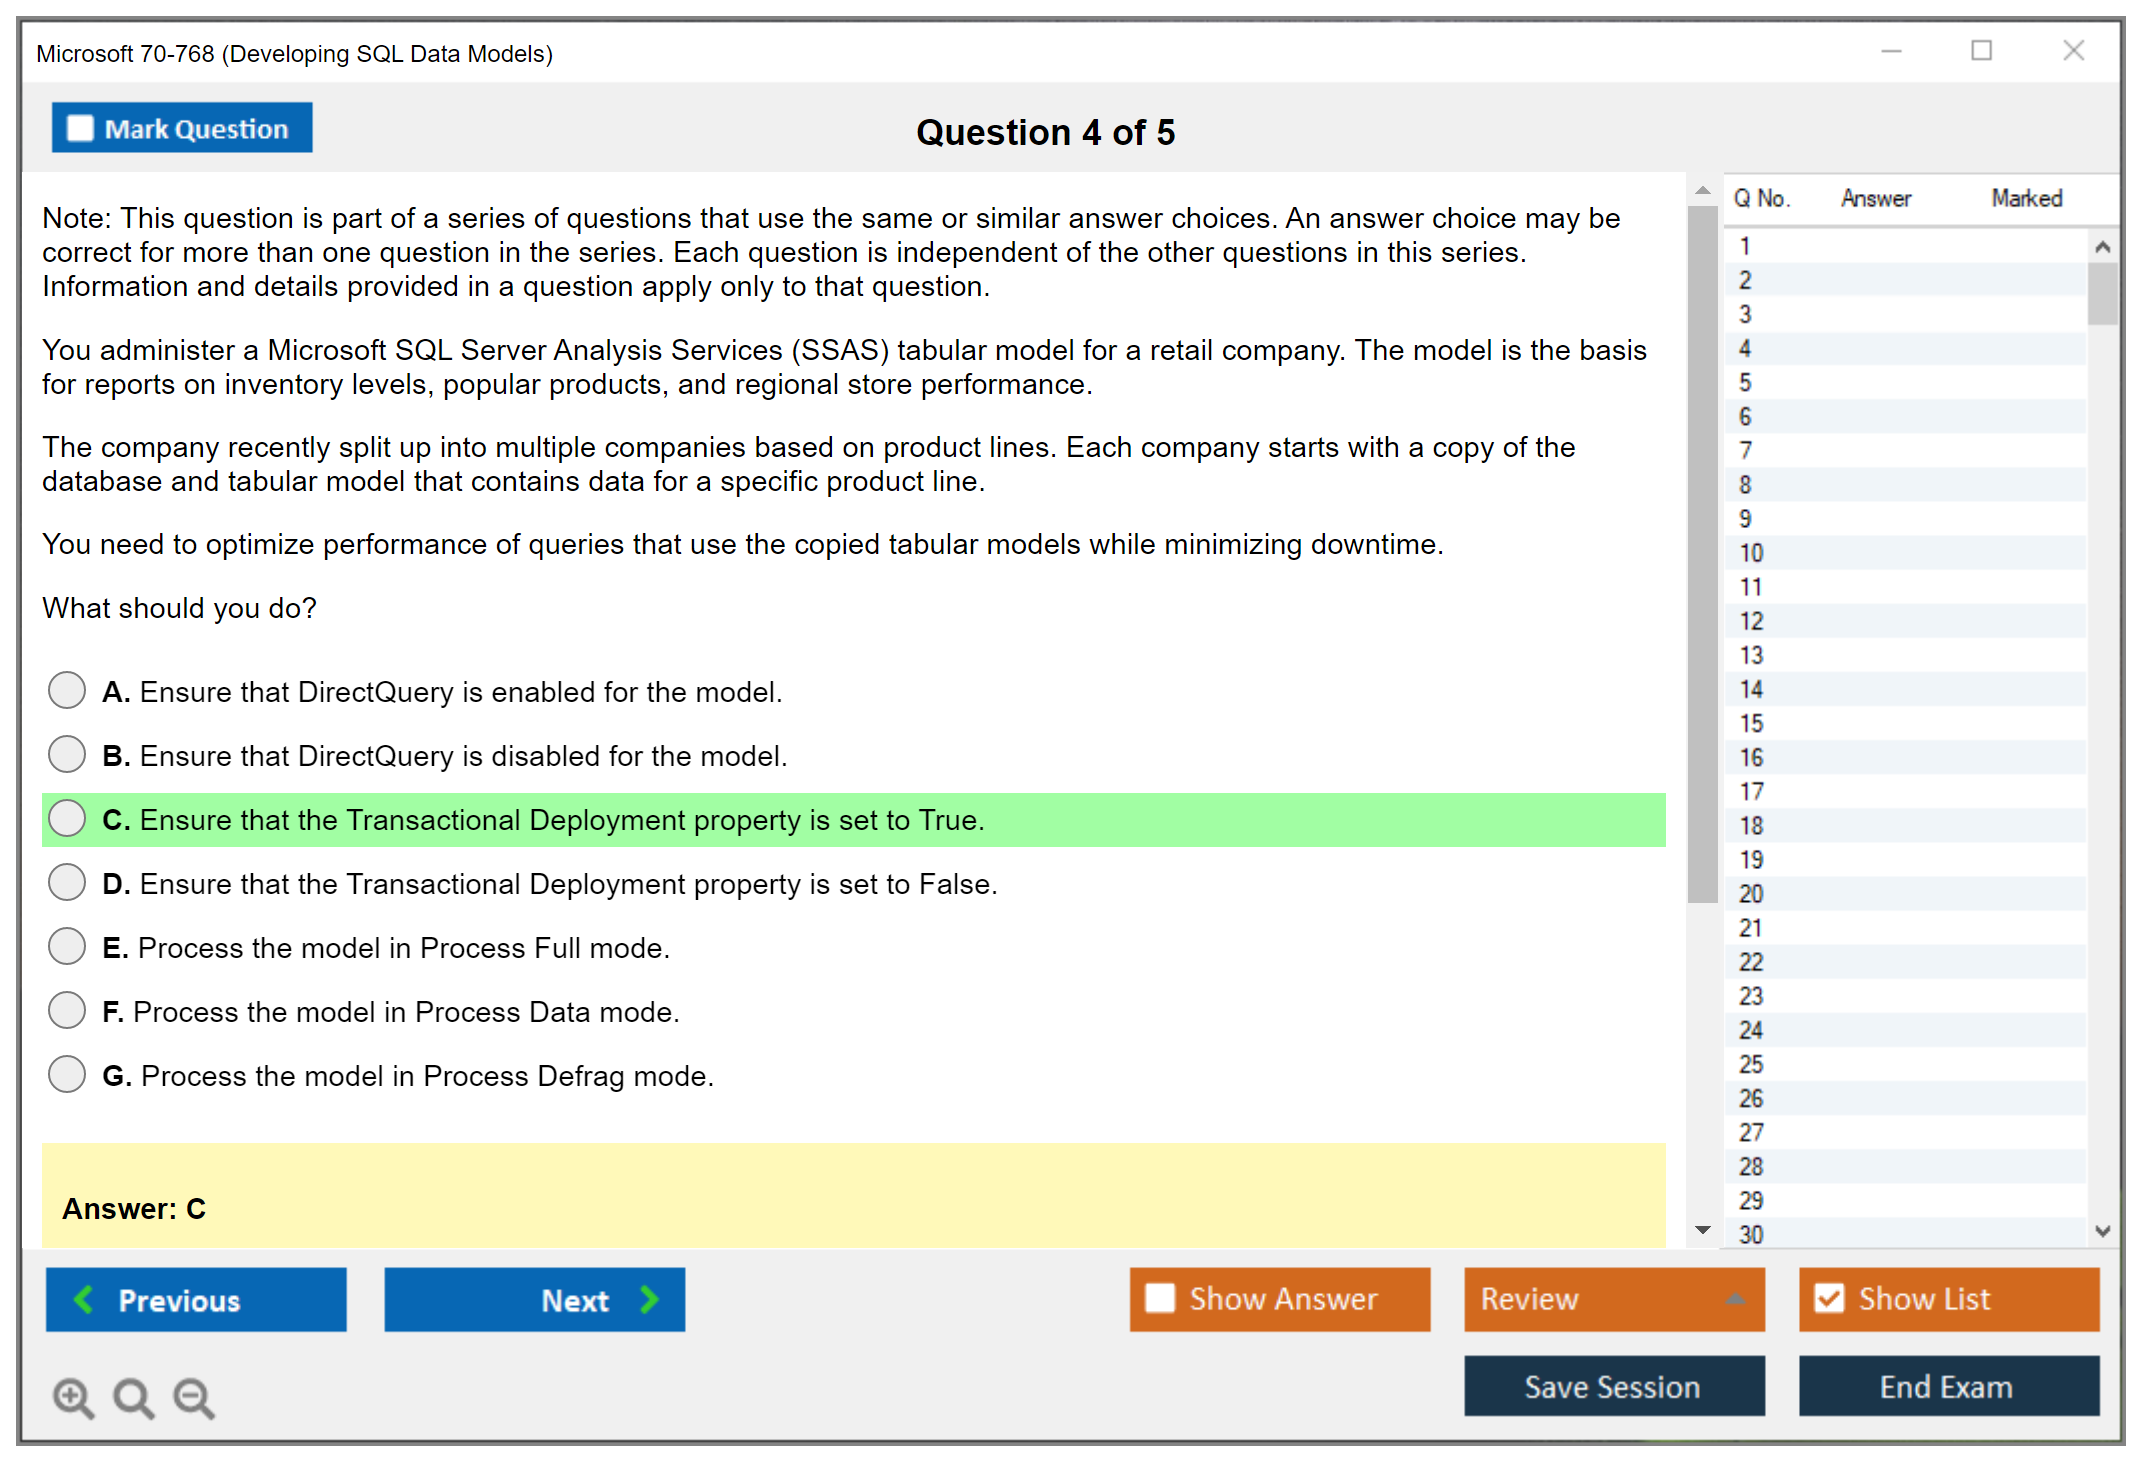Click the green arrow on Previous button
Image resolution: width=2150 pixels, height=1470 pixels.
(x=84, y=1299)
